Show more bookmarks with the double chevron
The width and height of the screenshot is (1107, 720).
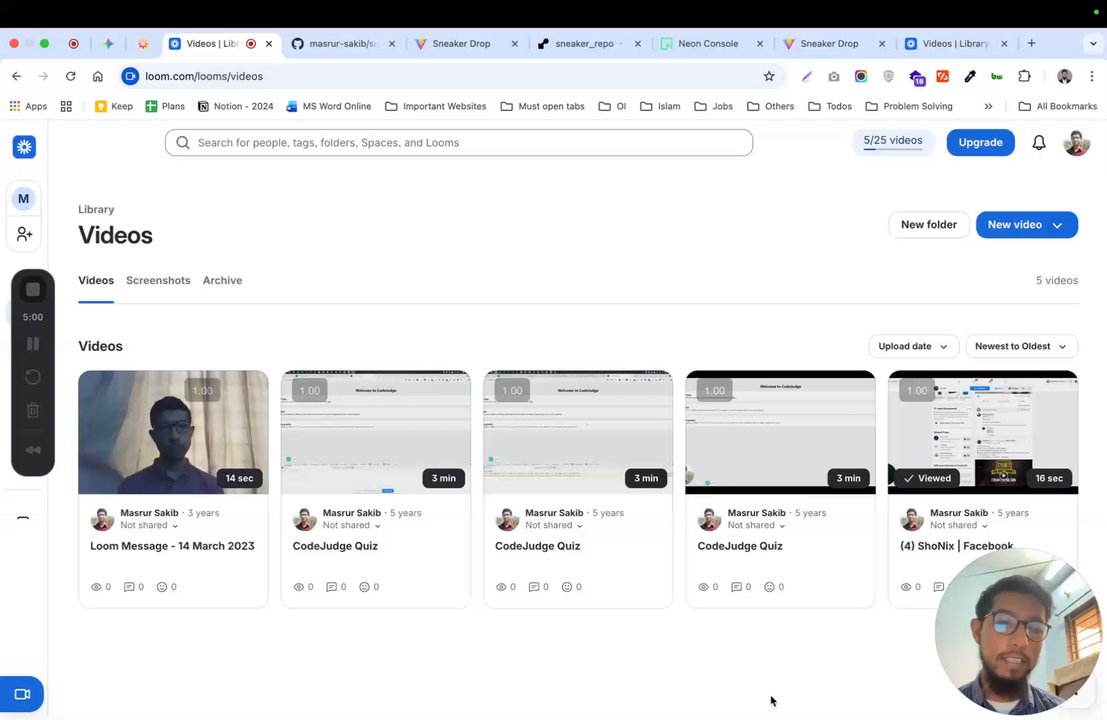click(988, 106)
